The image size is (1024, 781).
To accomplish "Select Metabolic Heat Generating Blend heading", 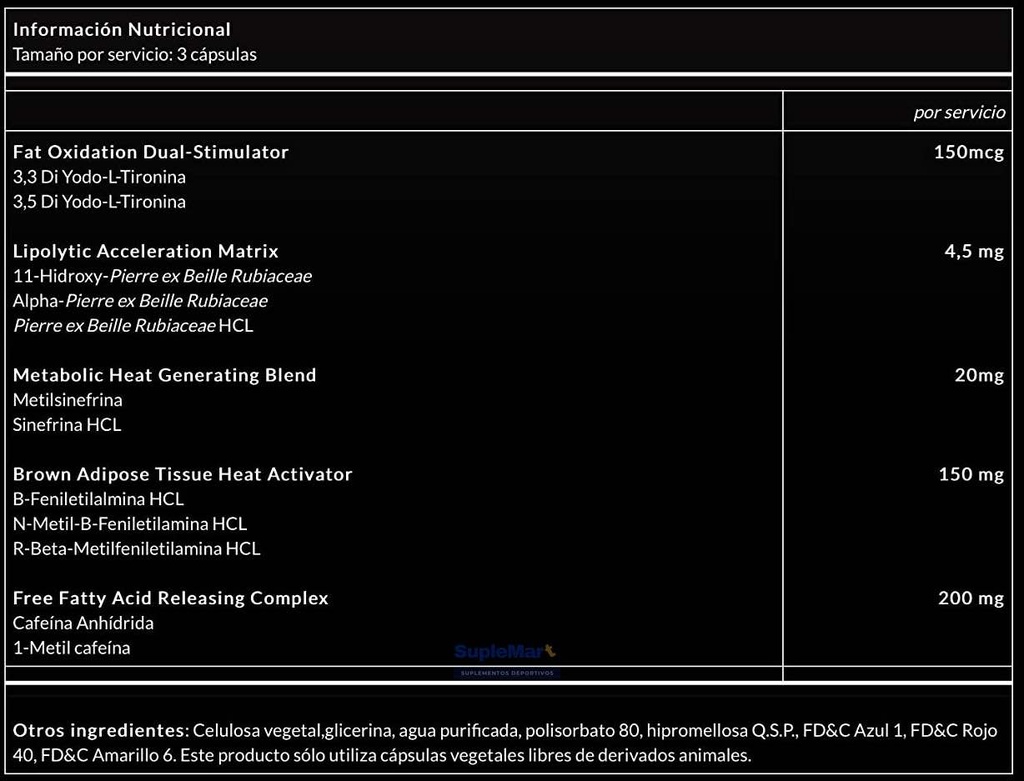I will (164, 375).
